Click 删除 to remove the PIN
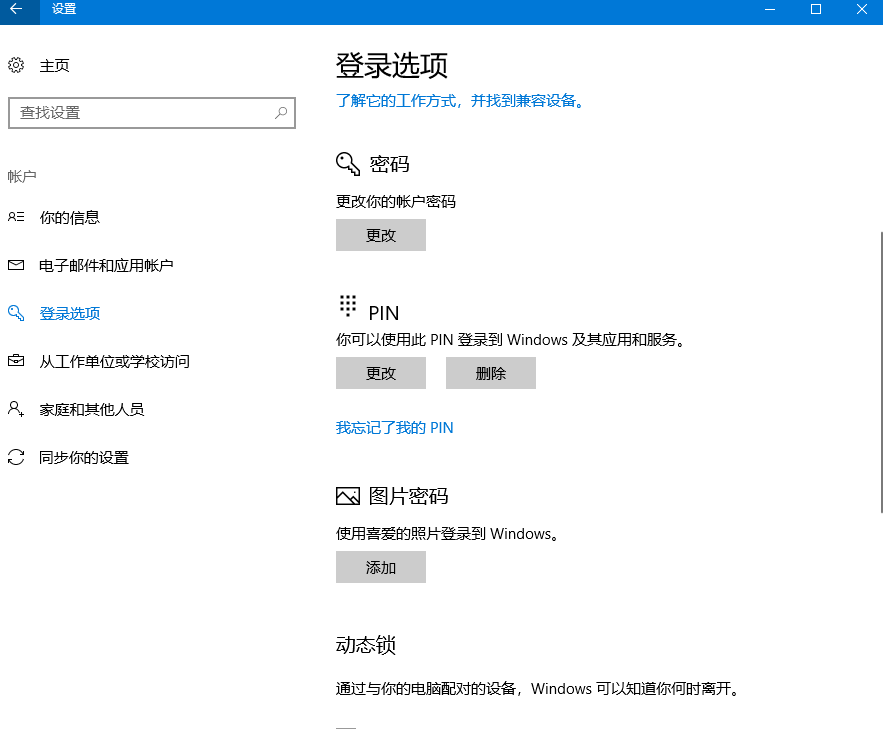This screenshot has width=883, height=729. pos(490,373)
